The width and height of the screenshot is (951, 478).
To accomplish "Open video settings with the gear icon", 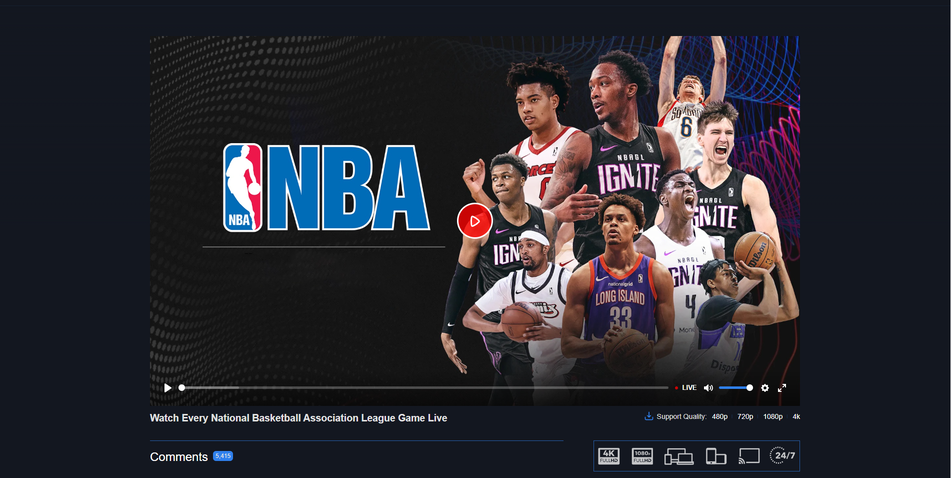I will (765, 388).
